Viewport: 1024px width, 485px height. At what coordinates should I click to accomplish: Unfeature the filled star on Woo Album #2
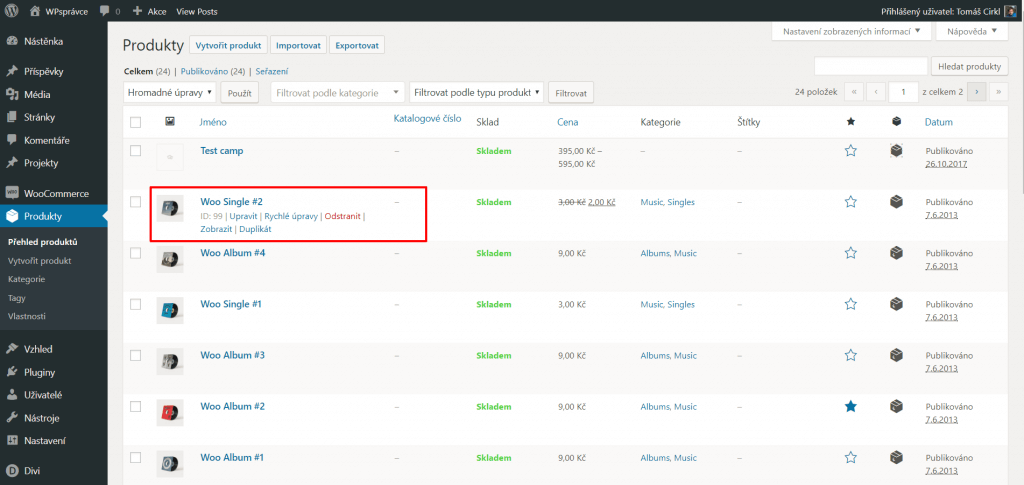click(850, 406)
